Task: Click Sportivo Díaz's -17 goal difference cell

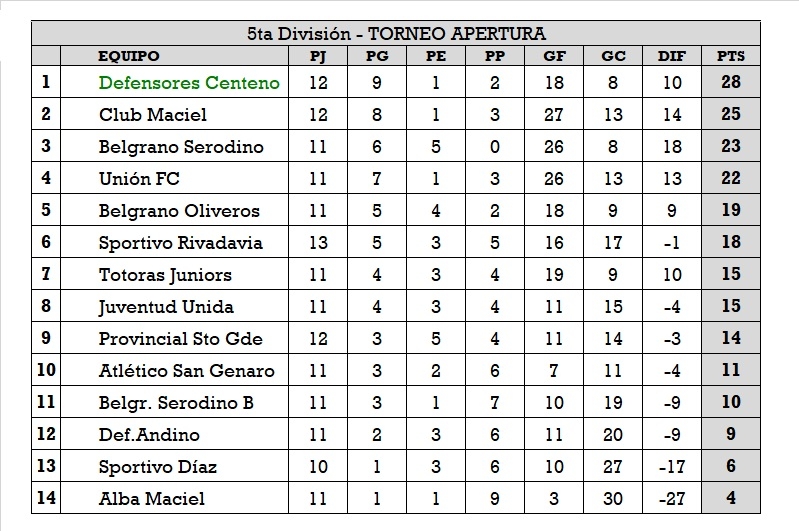Action: (x=672, y=466)
